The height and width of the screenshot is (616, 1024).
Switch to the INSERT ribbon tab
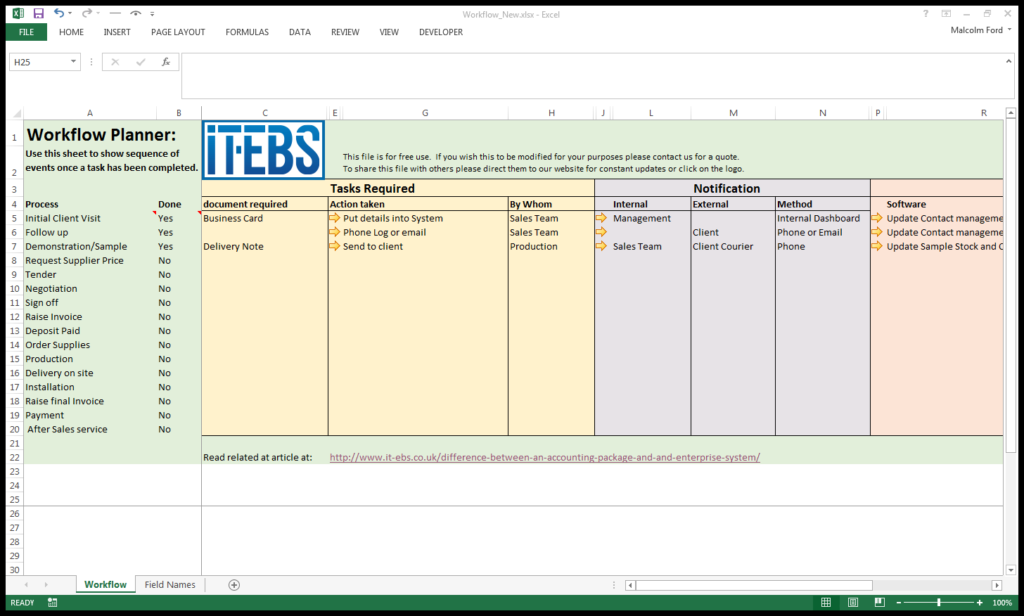[117, 32]
